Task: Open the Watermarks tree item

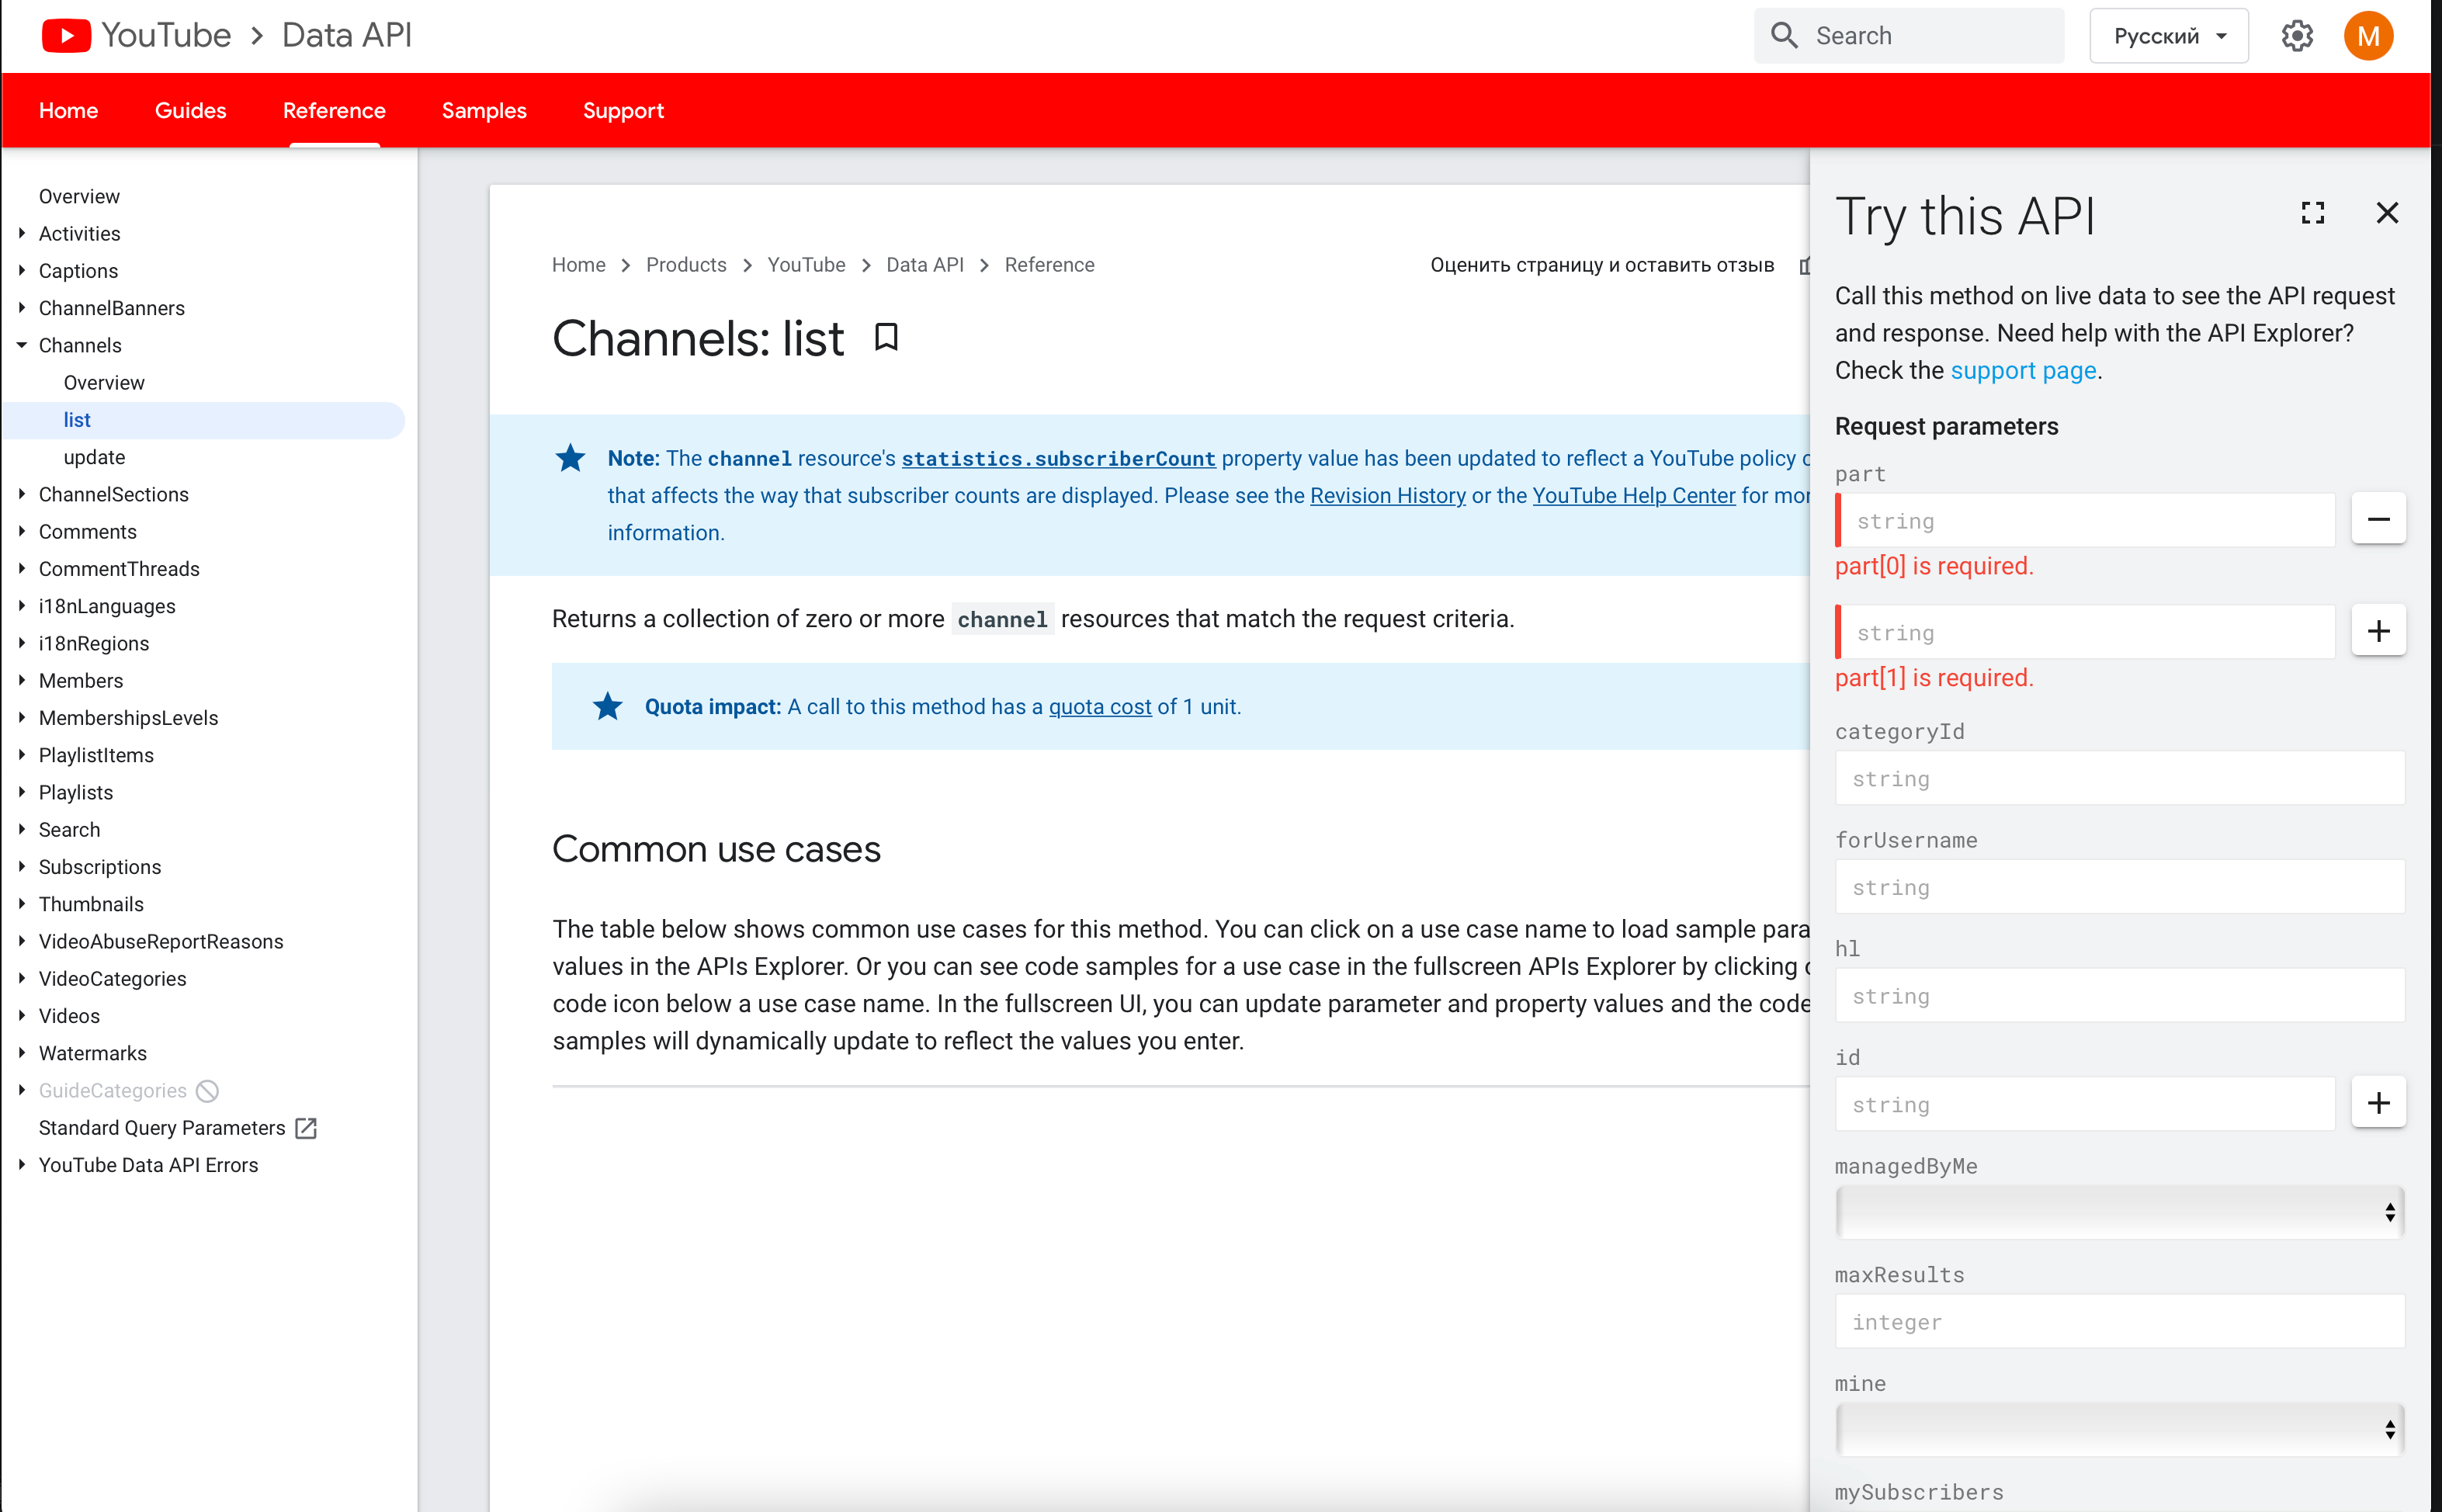Action: (x=93, y=1053)
